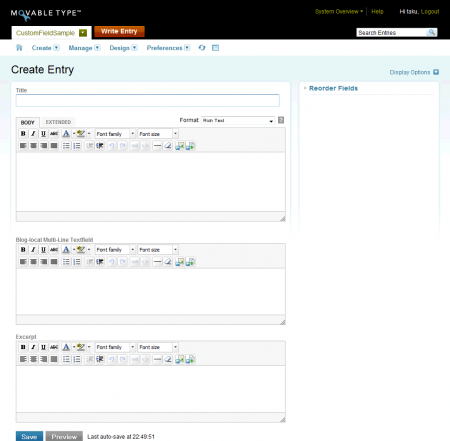
Task: Open Display Options
Action: pyautogui.click(x=414, y=72)
